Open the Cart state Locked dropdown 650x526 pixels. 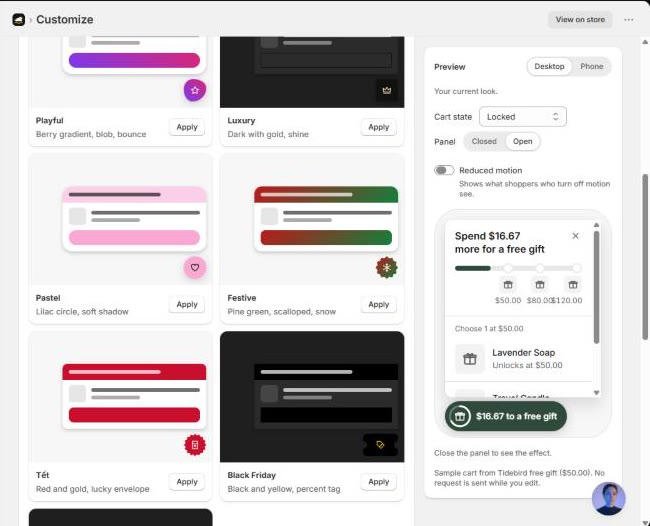tap(523, 117)
